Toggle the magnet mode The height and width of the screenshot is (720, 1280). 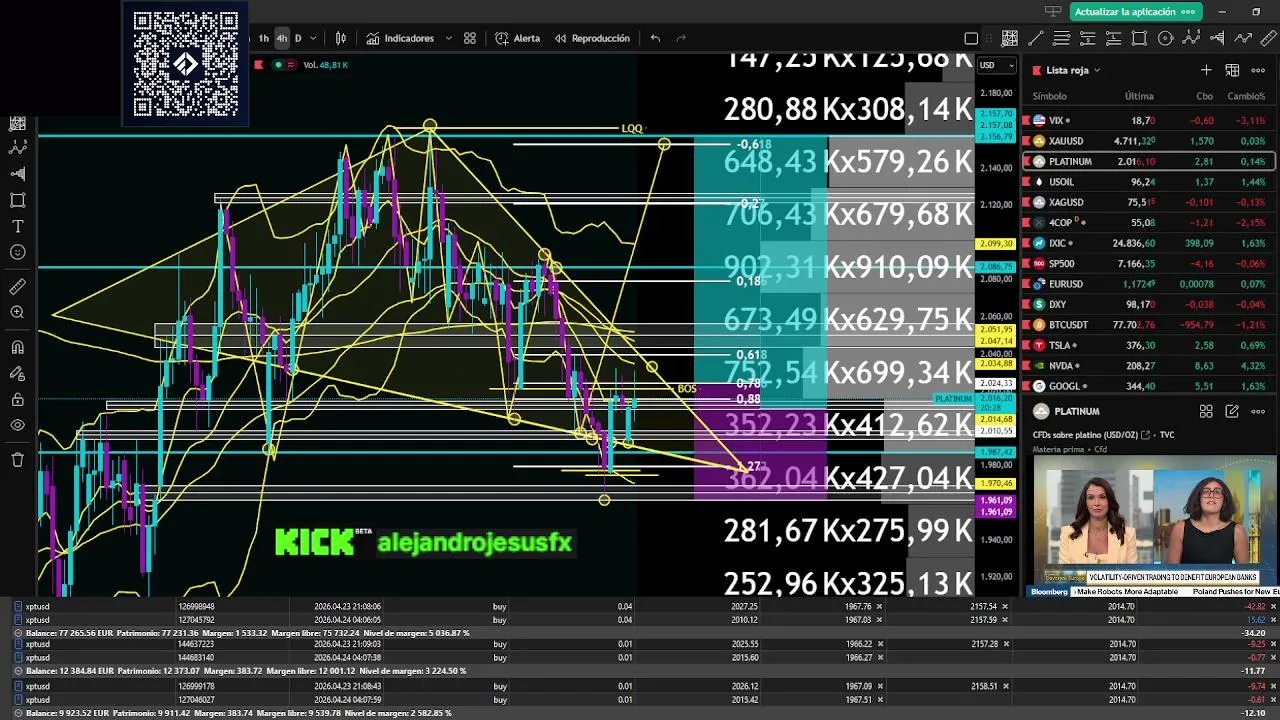(x=17, y=348)
